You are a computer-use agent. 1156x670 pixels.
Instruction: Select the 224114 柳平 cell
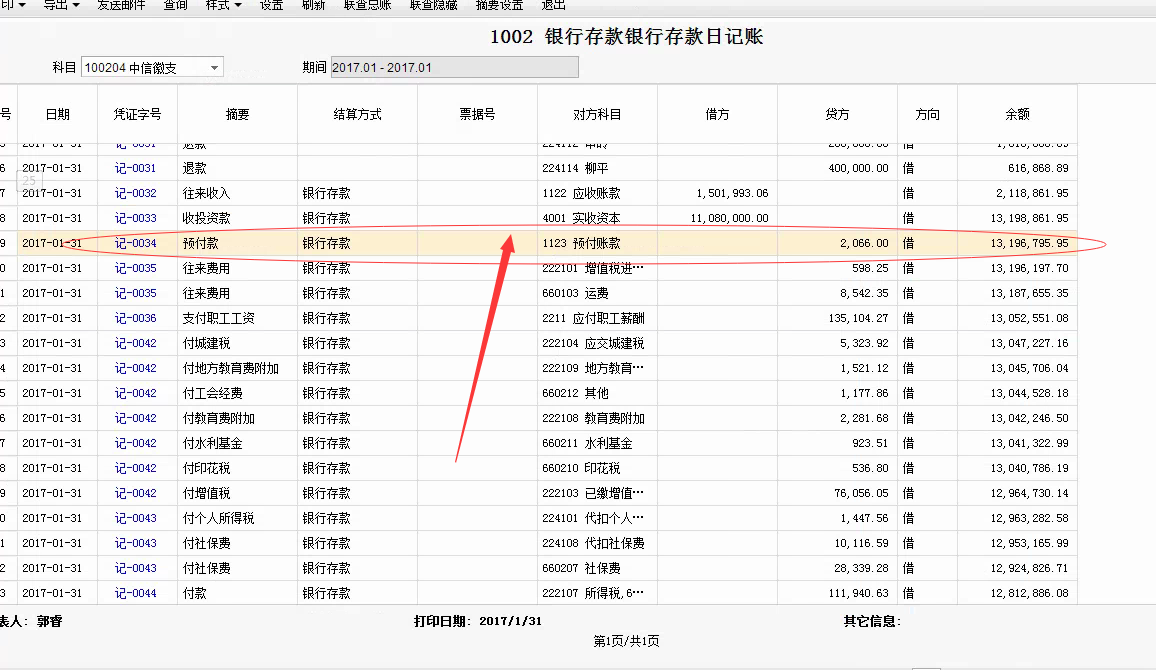pos(597,168)
